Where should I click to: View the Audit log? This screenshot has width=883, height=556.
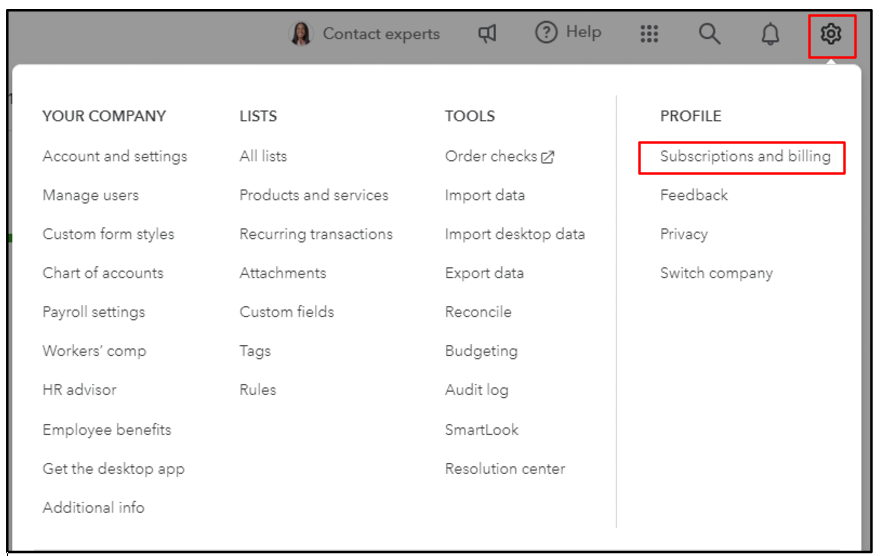click(477, 390)
